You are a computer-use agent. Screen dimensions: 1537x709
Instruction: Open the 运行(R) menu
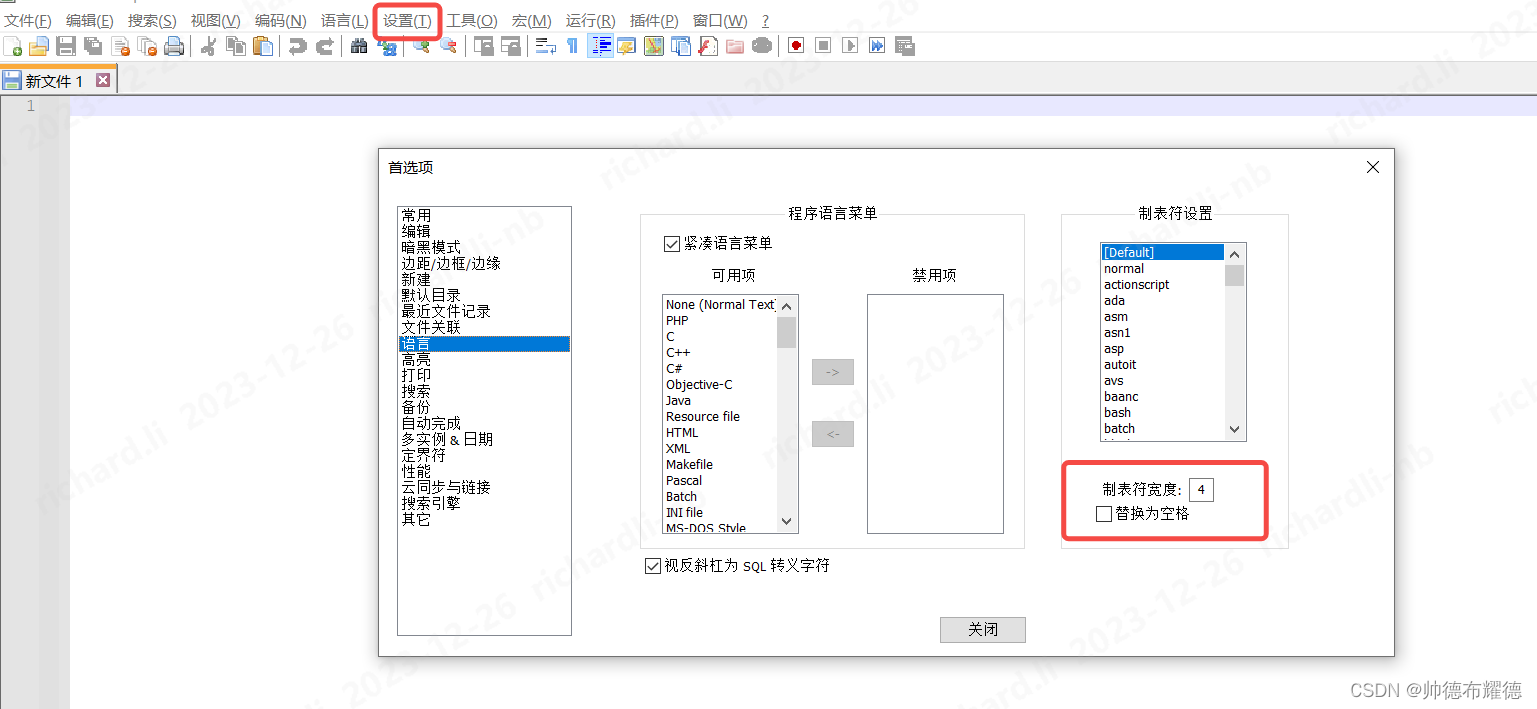588,20
